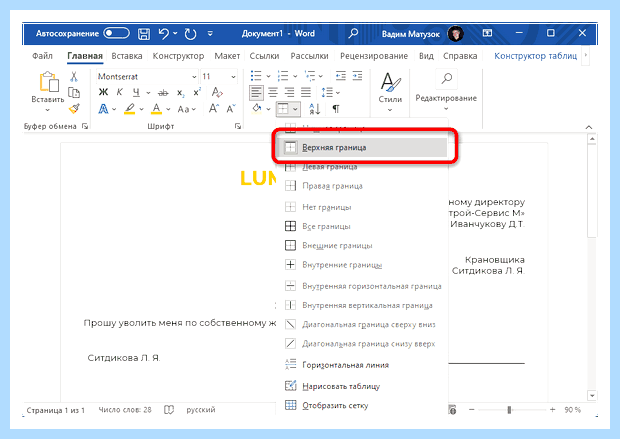Show paragraph marks with the pilcrow
Screen dimensions: 620x439
coord(336,109)
